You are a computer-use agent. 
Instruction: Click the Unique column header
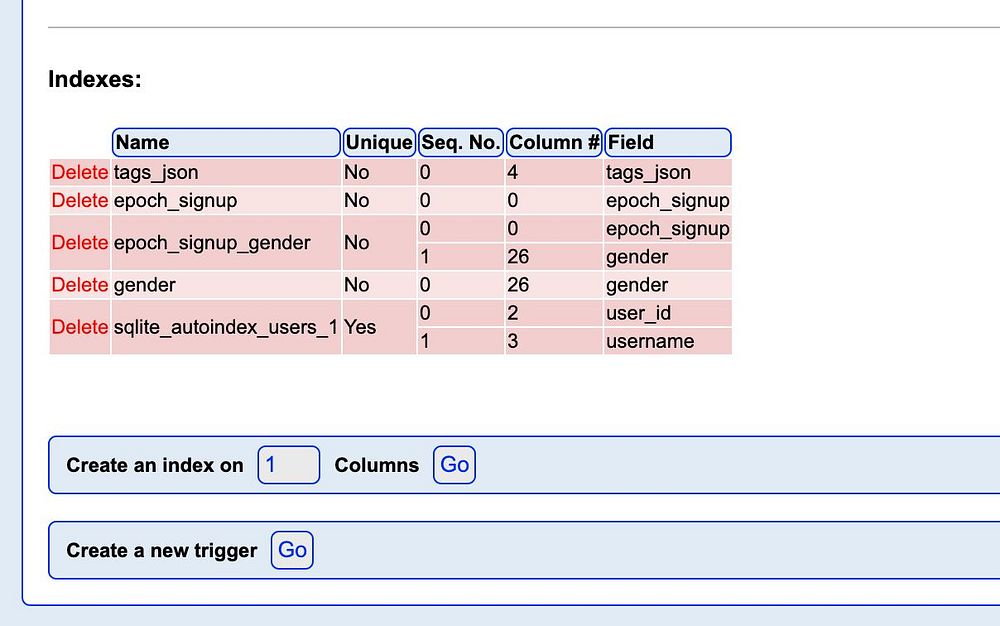(x=378, y=142)
